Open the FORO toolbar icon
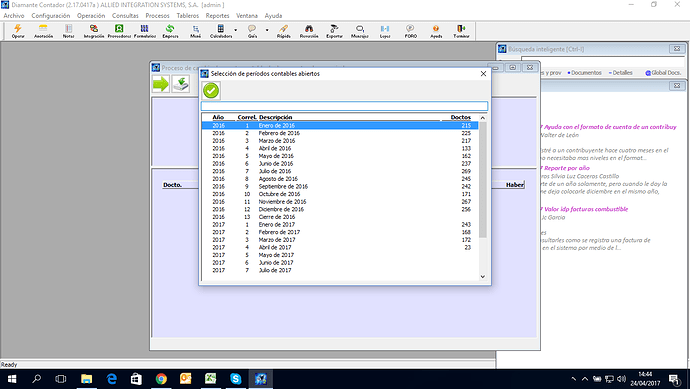 (x=411, y=31)
